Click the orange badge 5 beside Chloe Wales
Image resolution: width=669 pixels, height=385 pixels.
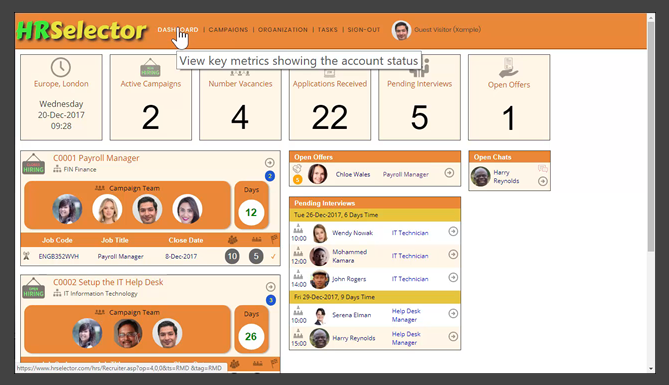(298, 180)
